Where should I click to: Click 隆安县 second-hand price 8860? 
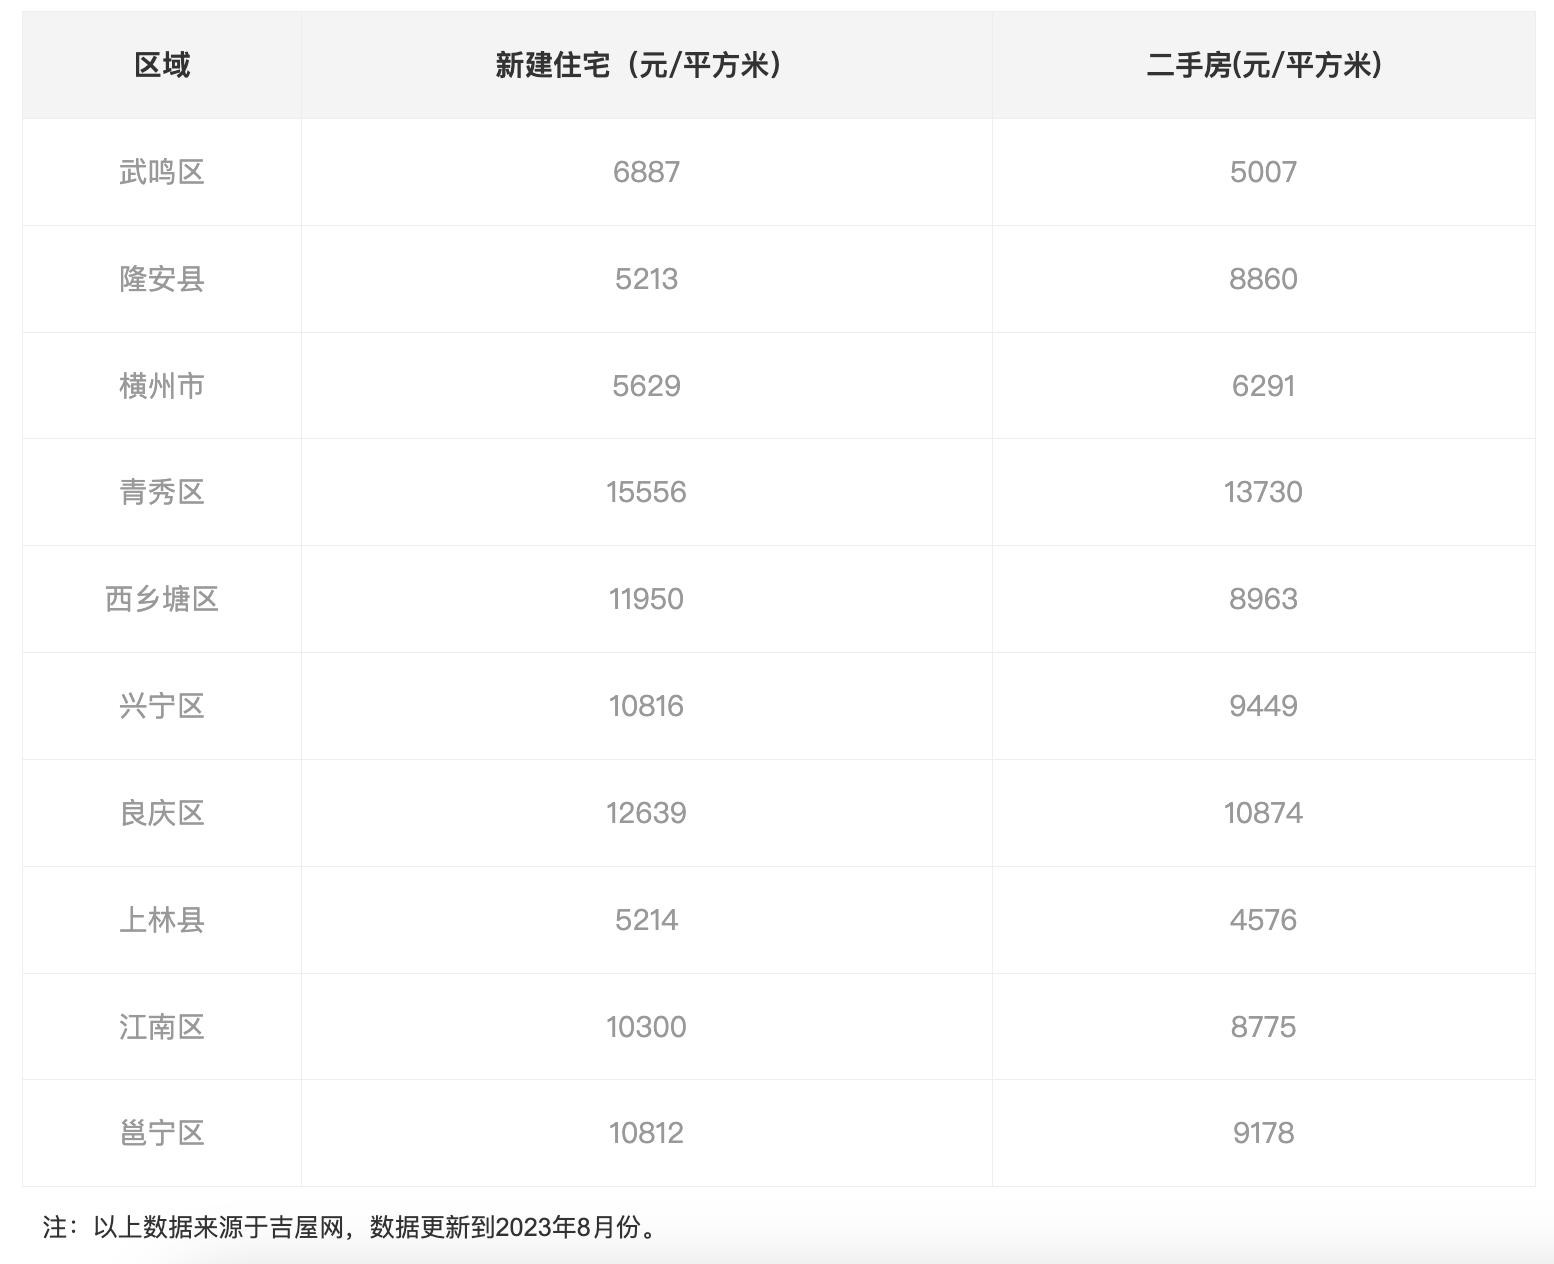pyautogui.click(x=1263, y=279)
